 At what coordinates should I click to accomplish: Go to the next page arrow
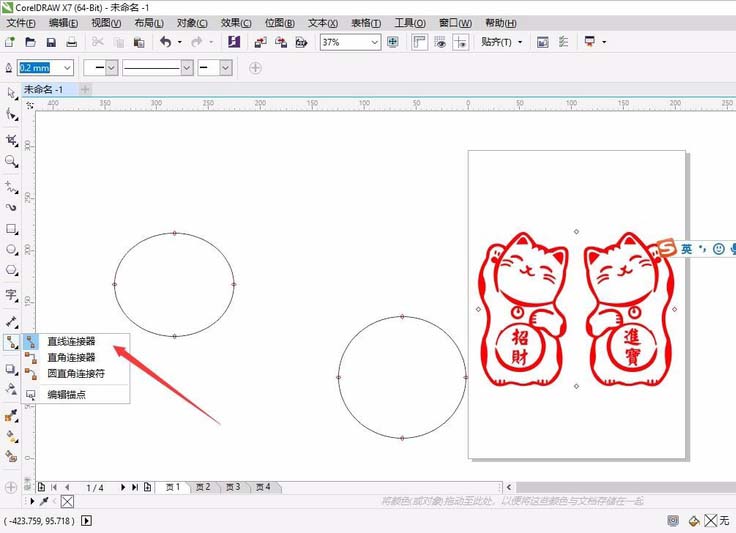click(x=123, y=487)
